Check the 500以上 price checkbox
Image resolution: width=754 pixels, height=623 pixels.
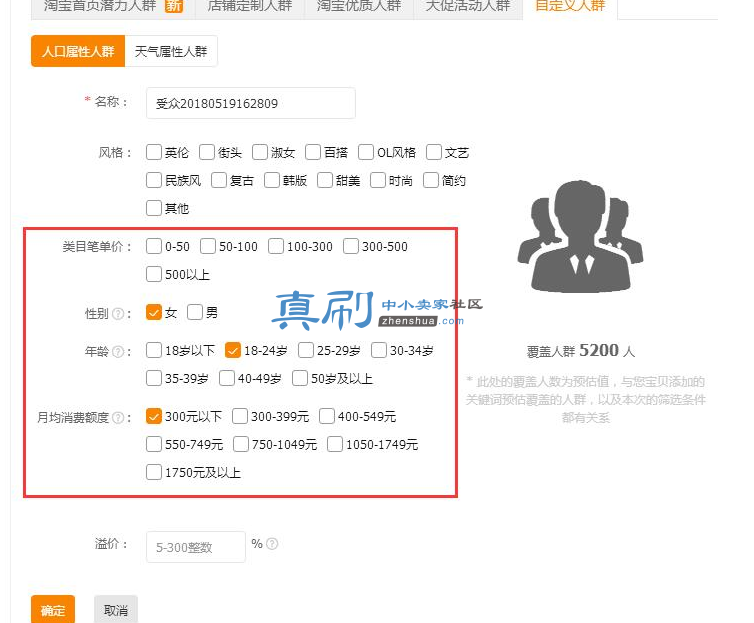coord(154,274)
